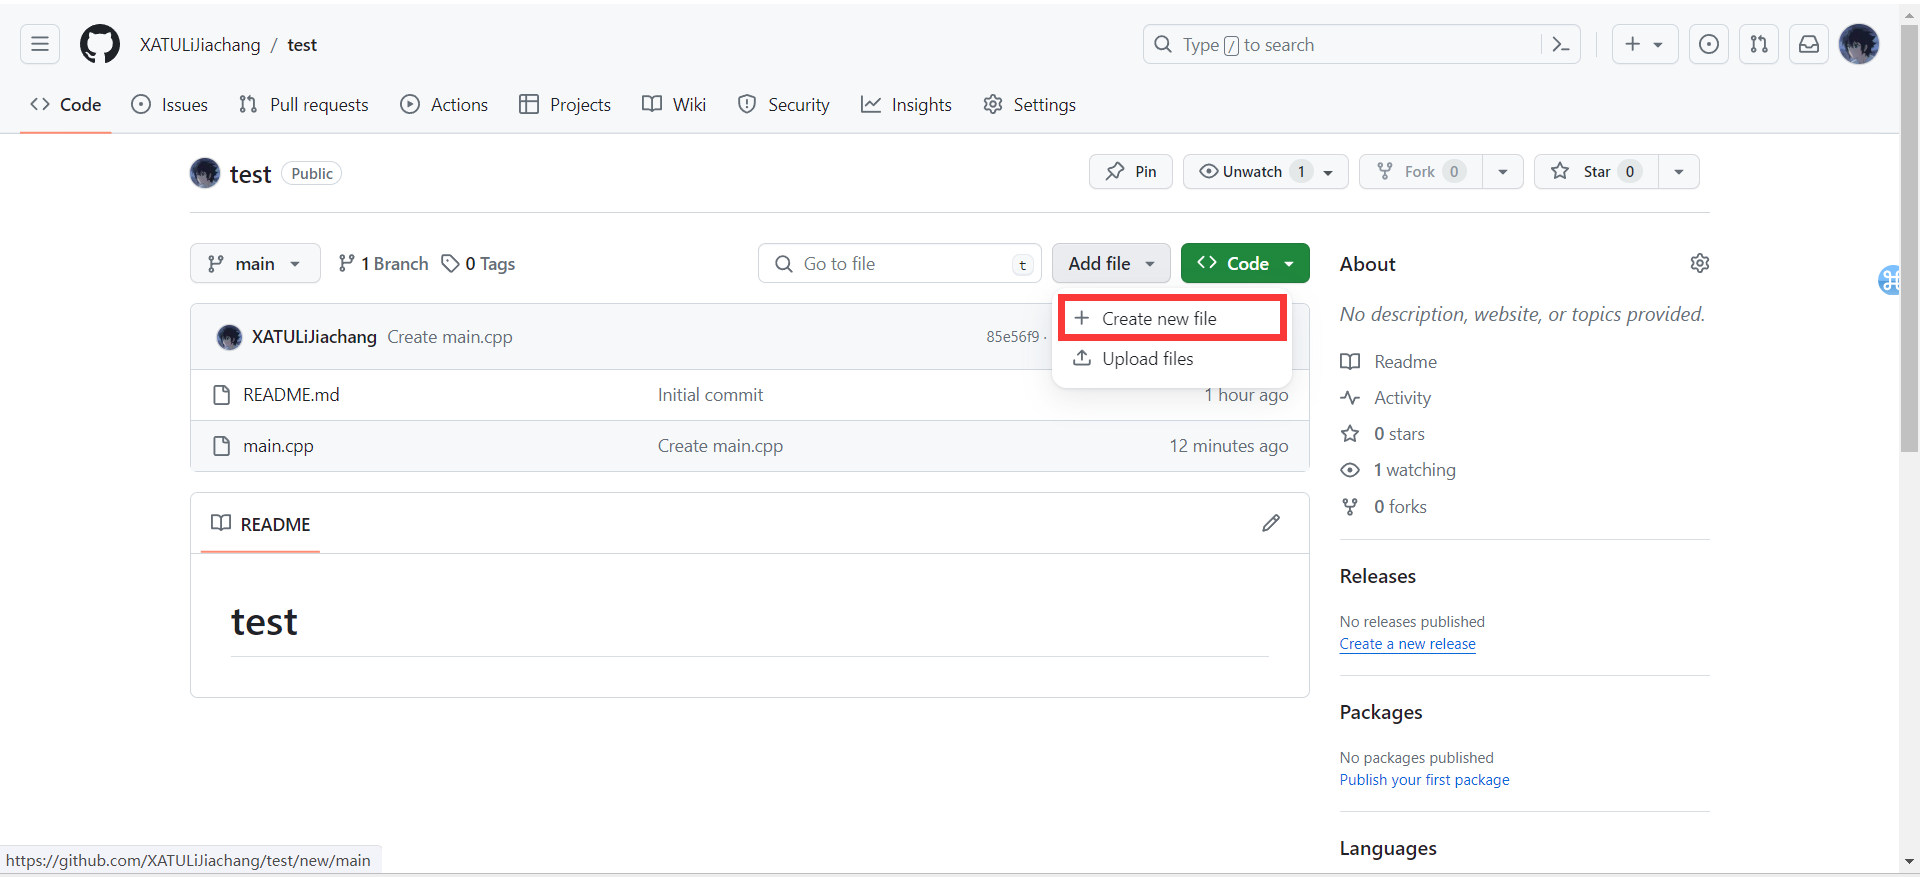Screen dimensions: 1920x877
Task: Select Create new file menu item
Action: click(x=1172, y=318)
